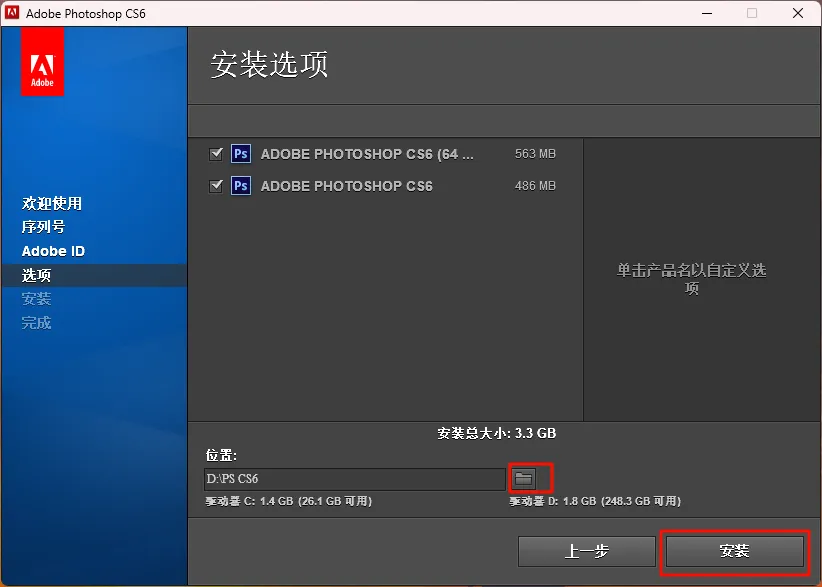This screenshot has width=822, height=587.
Task: Click the Ps icon of the 486 MB Photoshop CS6
Action: (241, 186)
